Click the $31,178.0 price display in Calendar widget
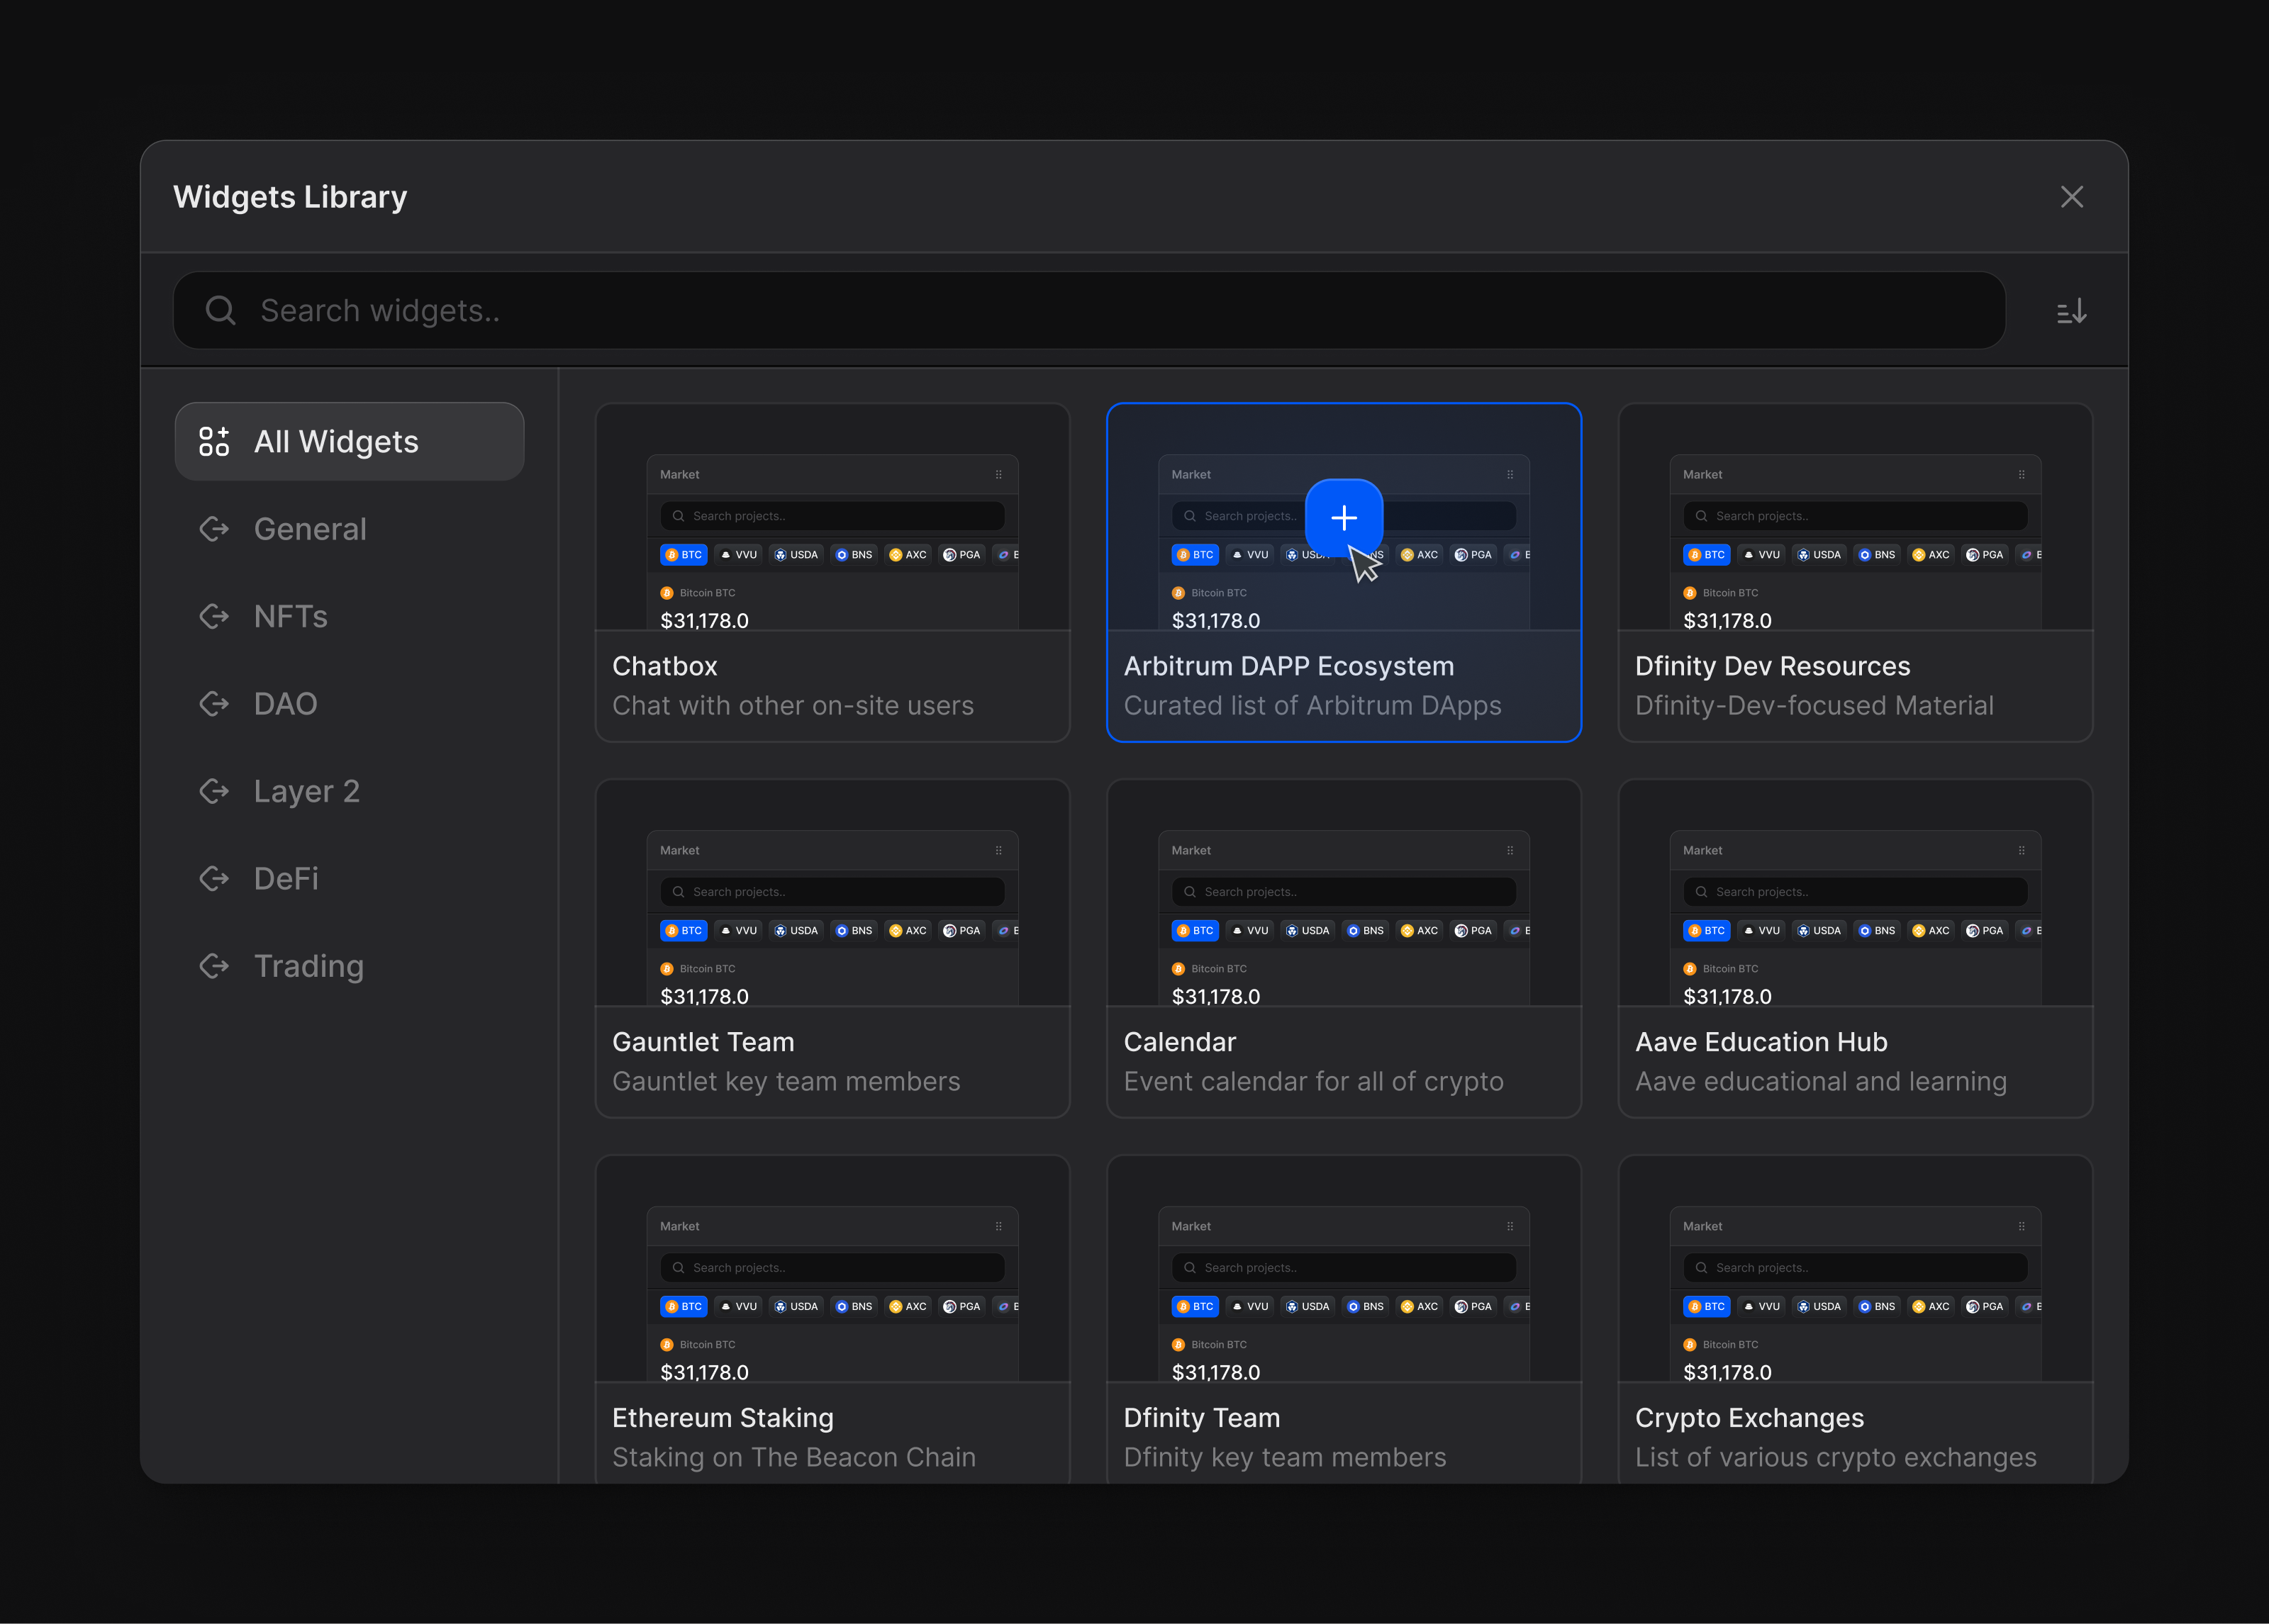The image size is (2269, 1624). point(1216,996)
